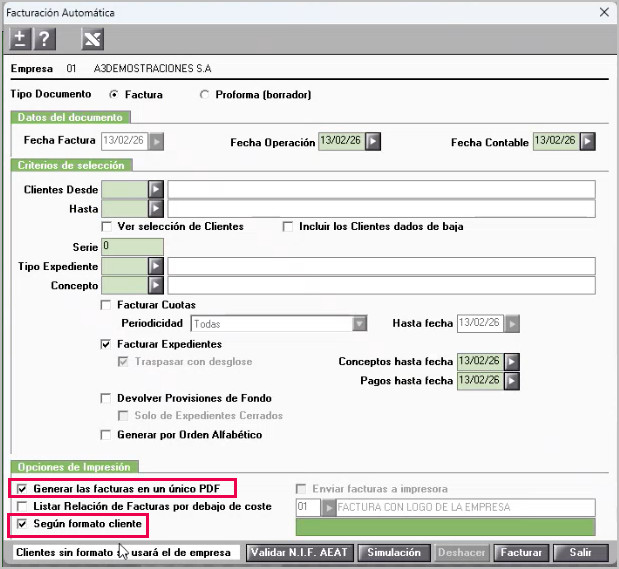
Task: Open the Fecha Operación date picker arrow
Action: [x=373, y=141]
